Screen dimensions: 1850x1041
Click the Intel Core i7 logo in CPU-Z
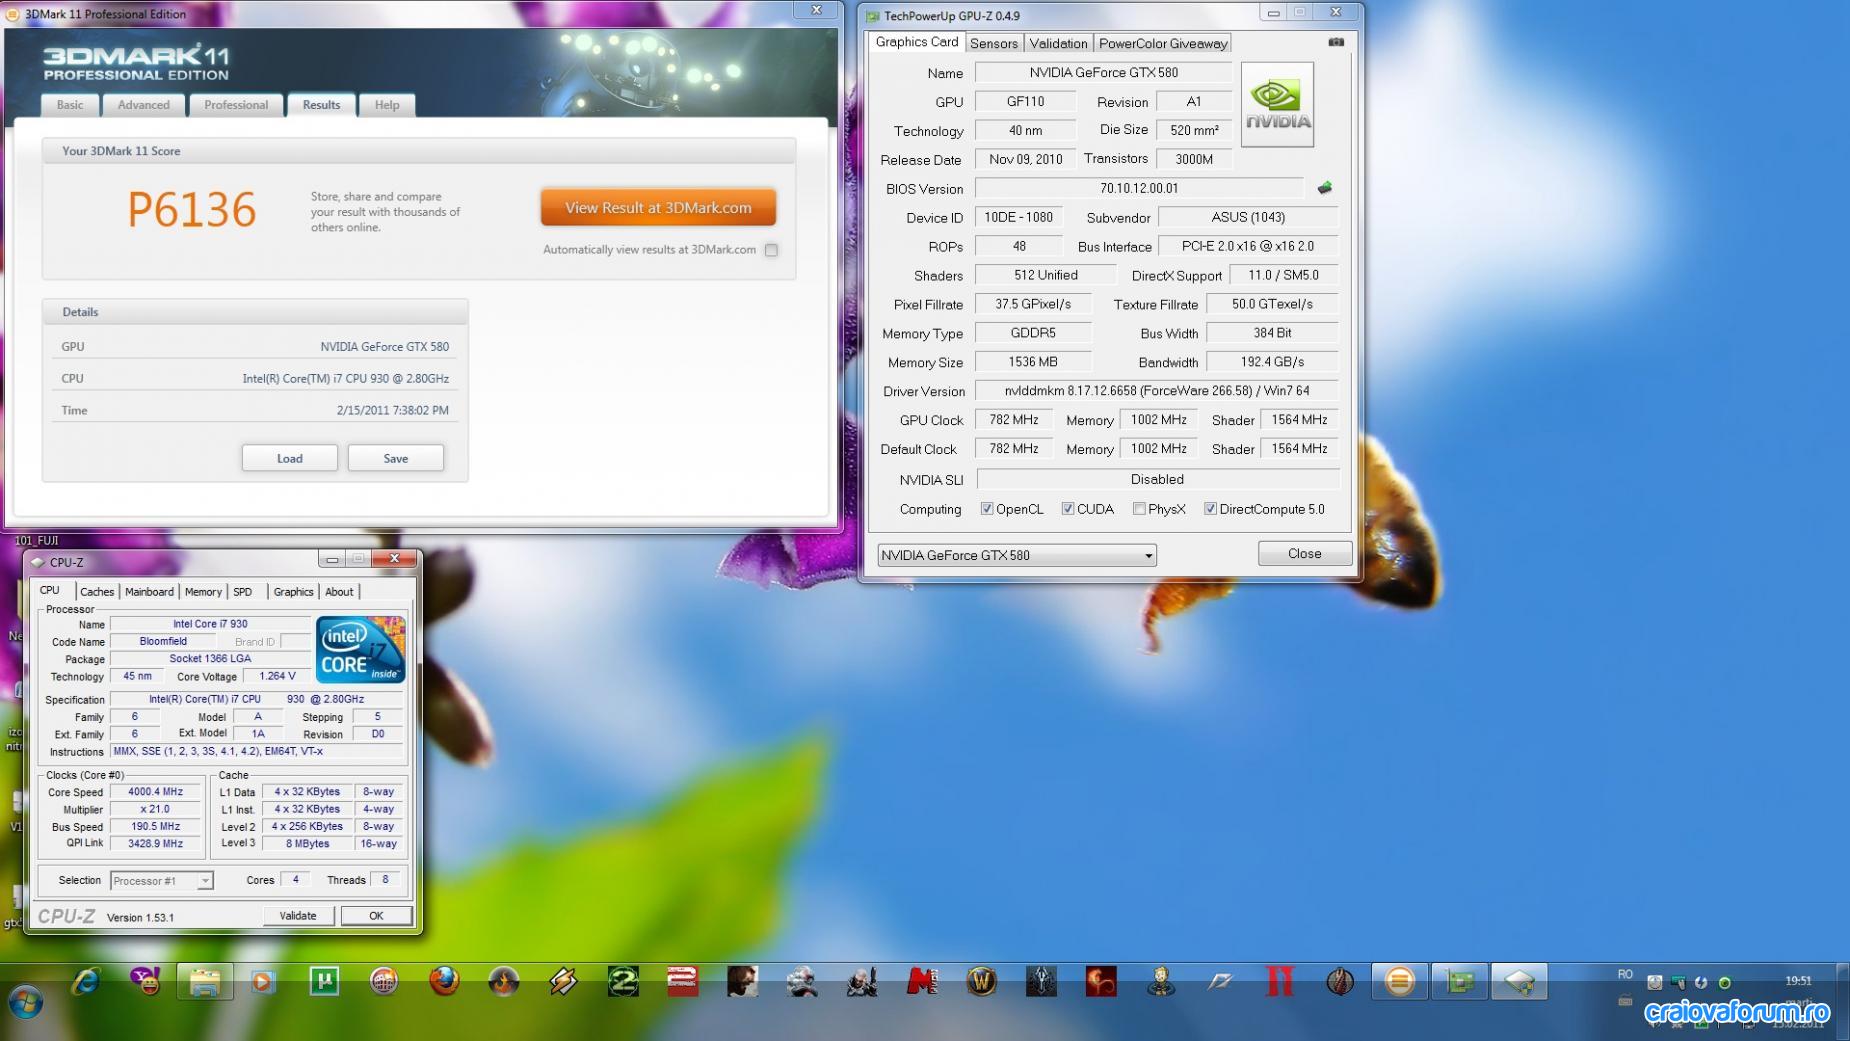click(x=360, y=649)
